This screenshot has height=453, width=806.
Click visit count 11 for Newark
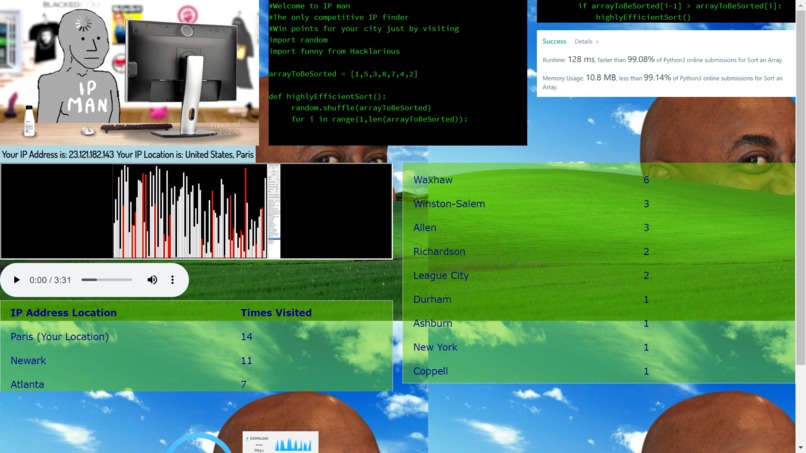[x=246, y=360]
